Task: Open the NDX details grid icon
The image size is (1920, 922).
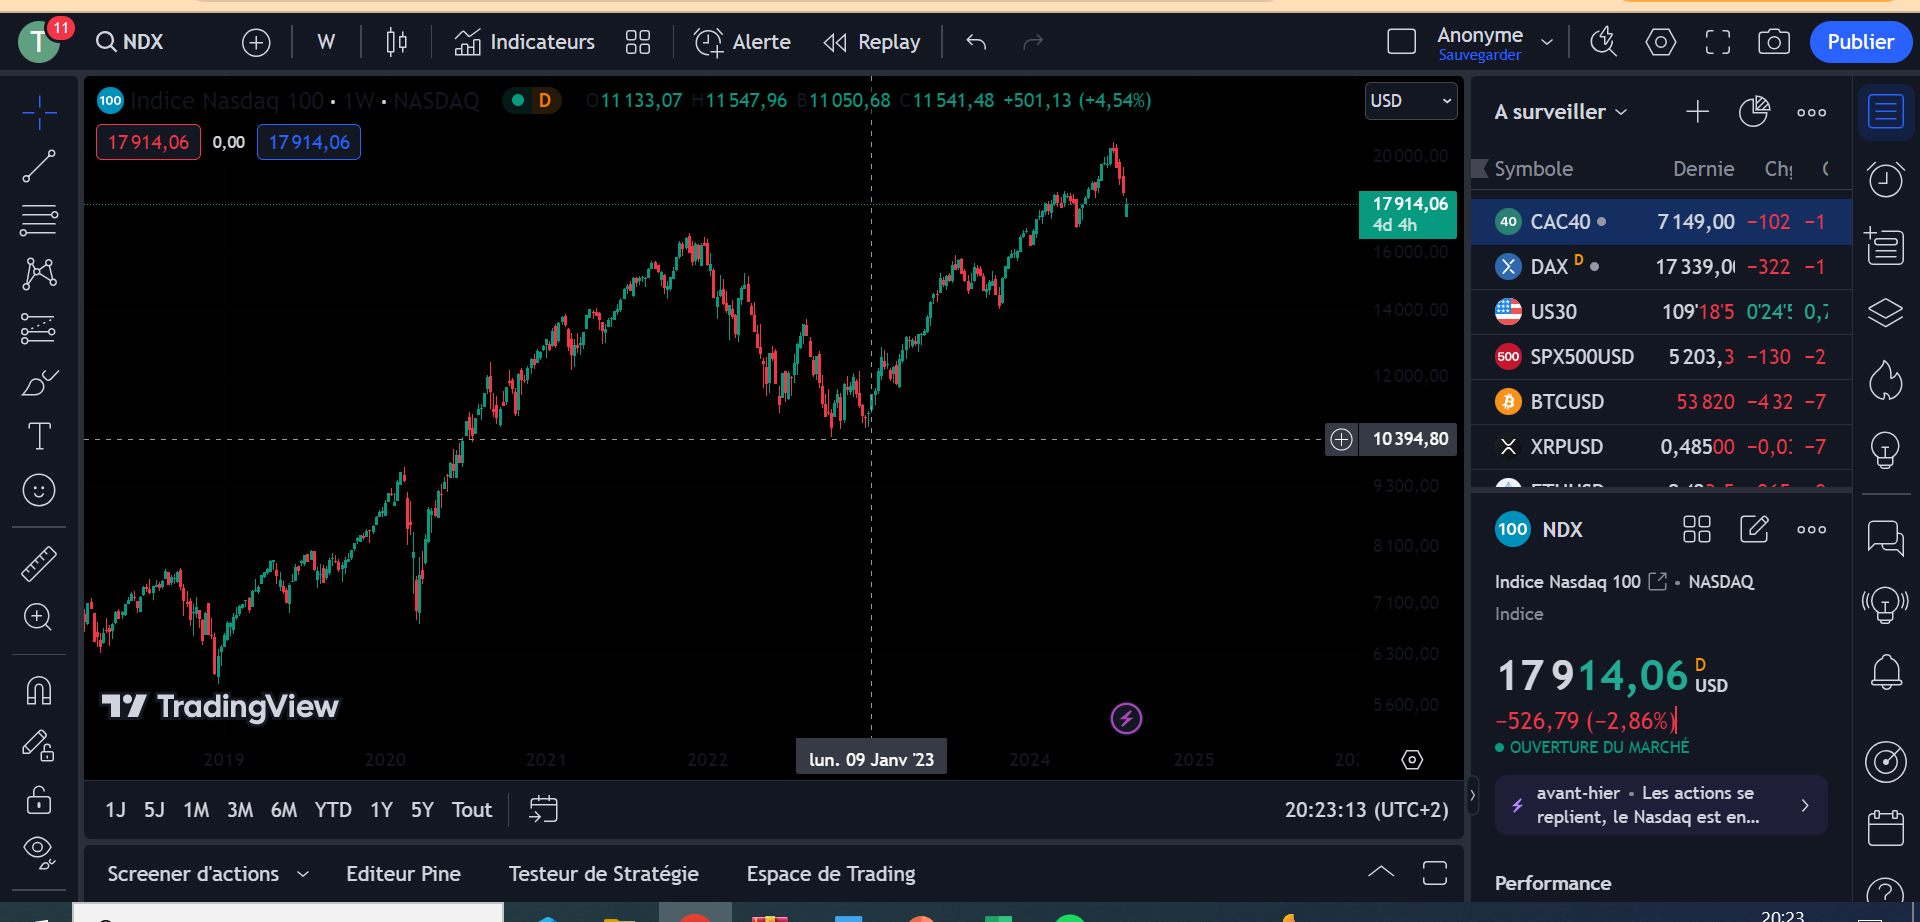Action: point(1697,529)
